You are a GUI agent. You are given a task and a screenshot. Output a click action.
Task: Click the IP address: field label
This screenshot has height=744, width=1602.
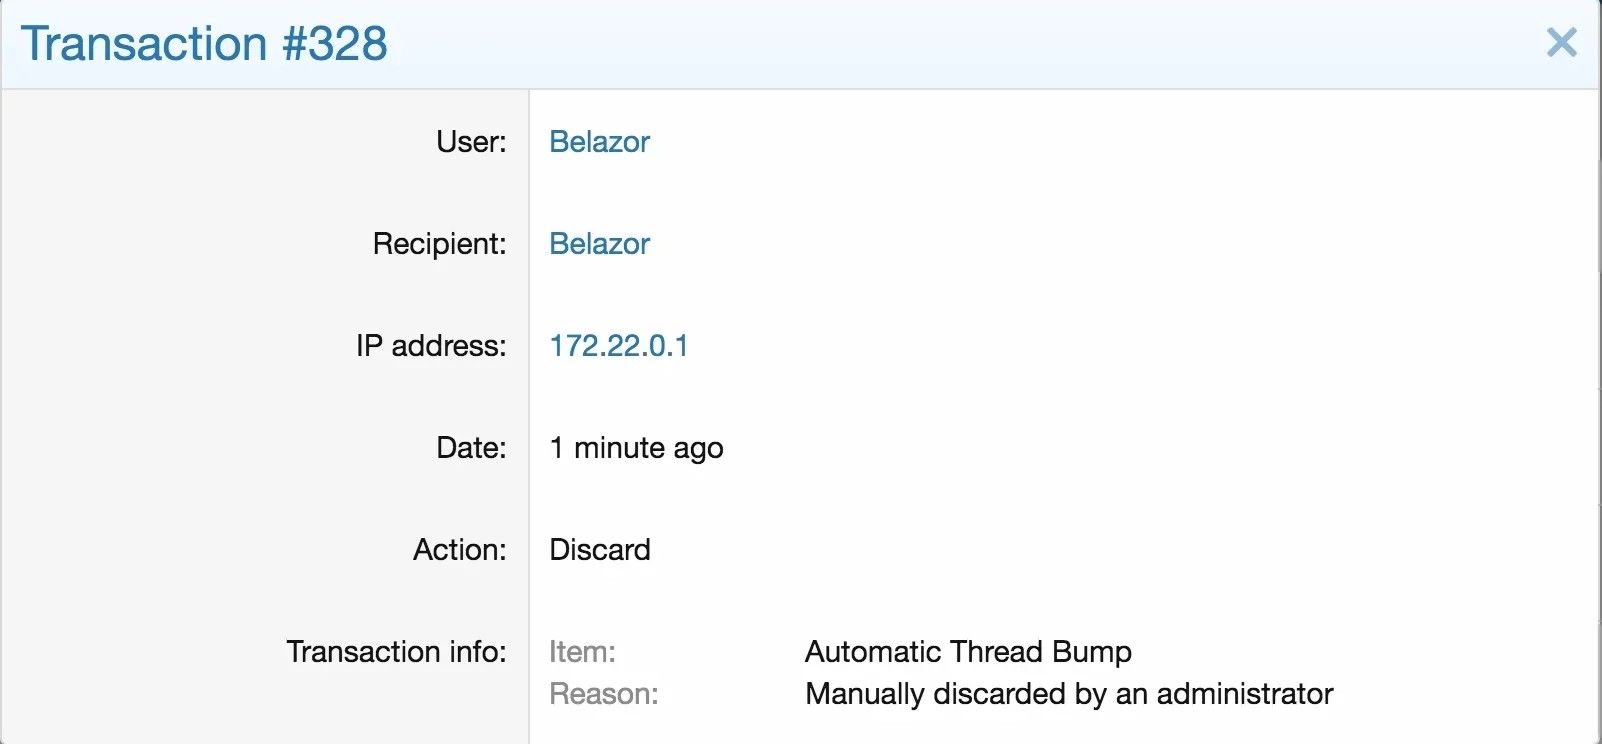tap(431, 346)
